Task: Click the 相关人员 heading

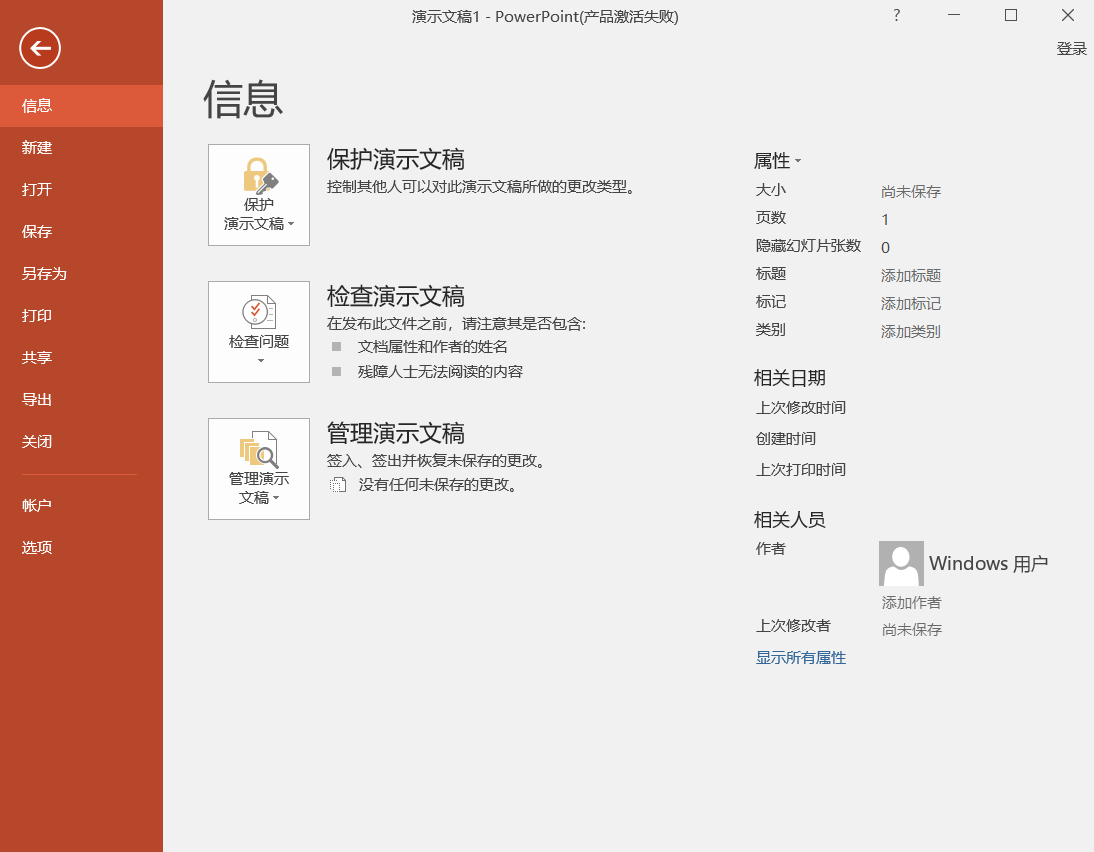Action: [790, 520]
